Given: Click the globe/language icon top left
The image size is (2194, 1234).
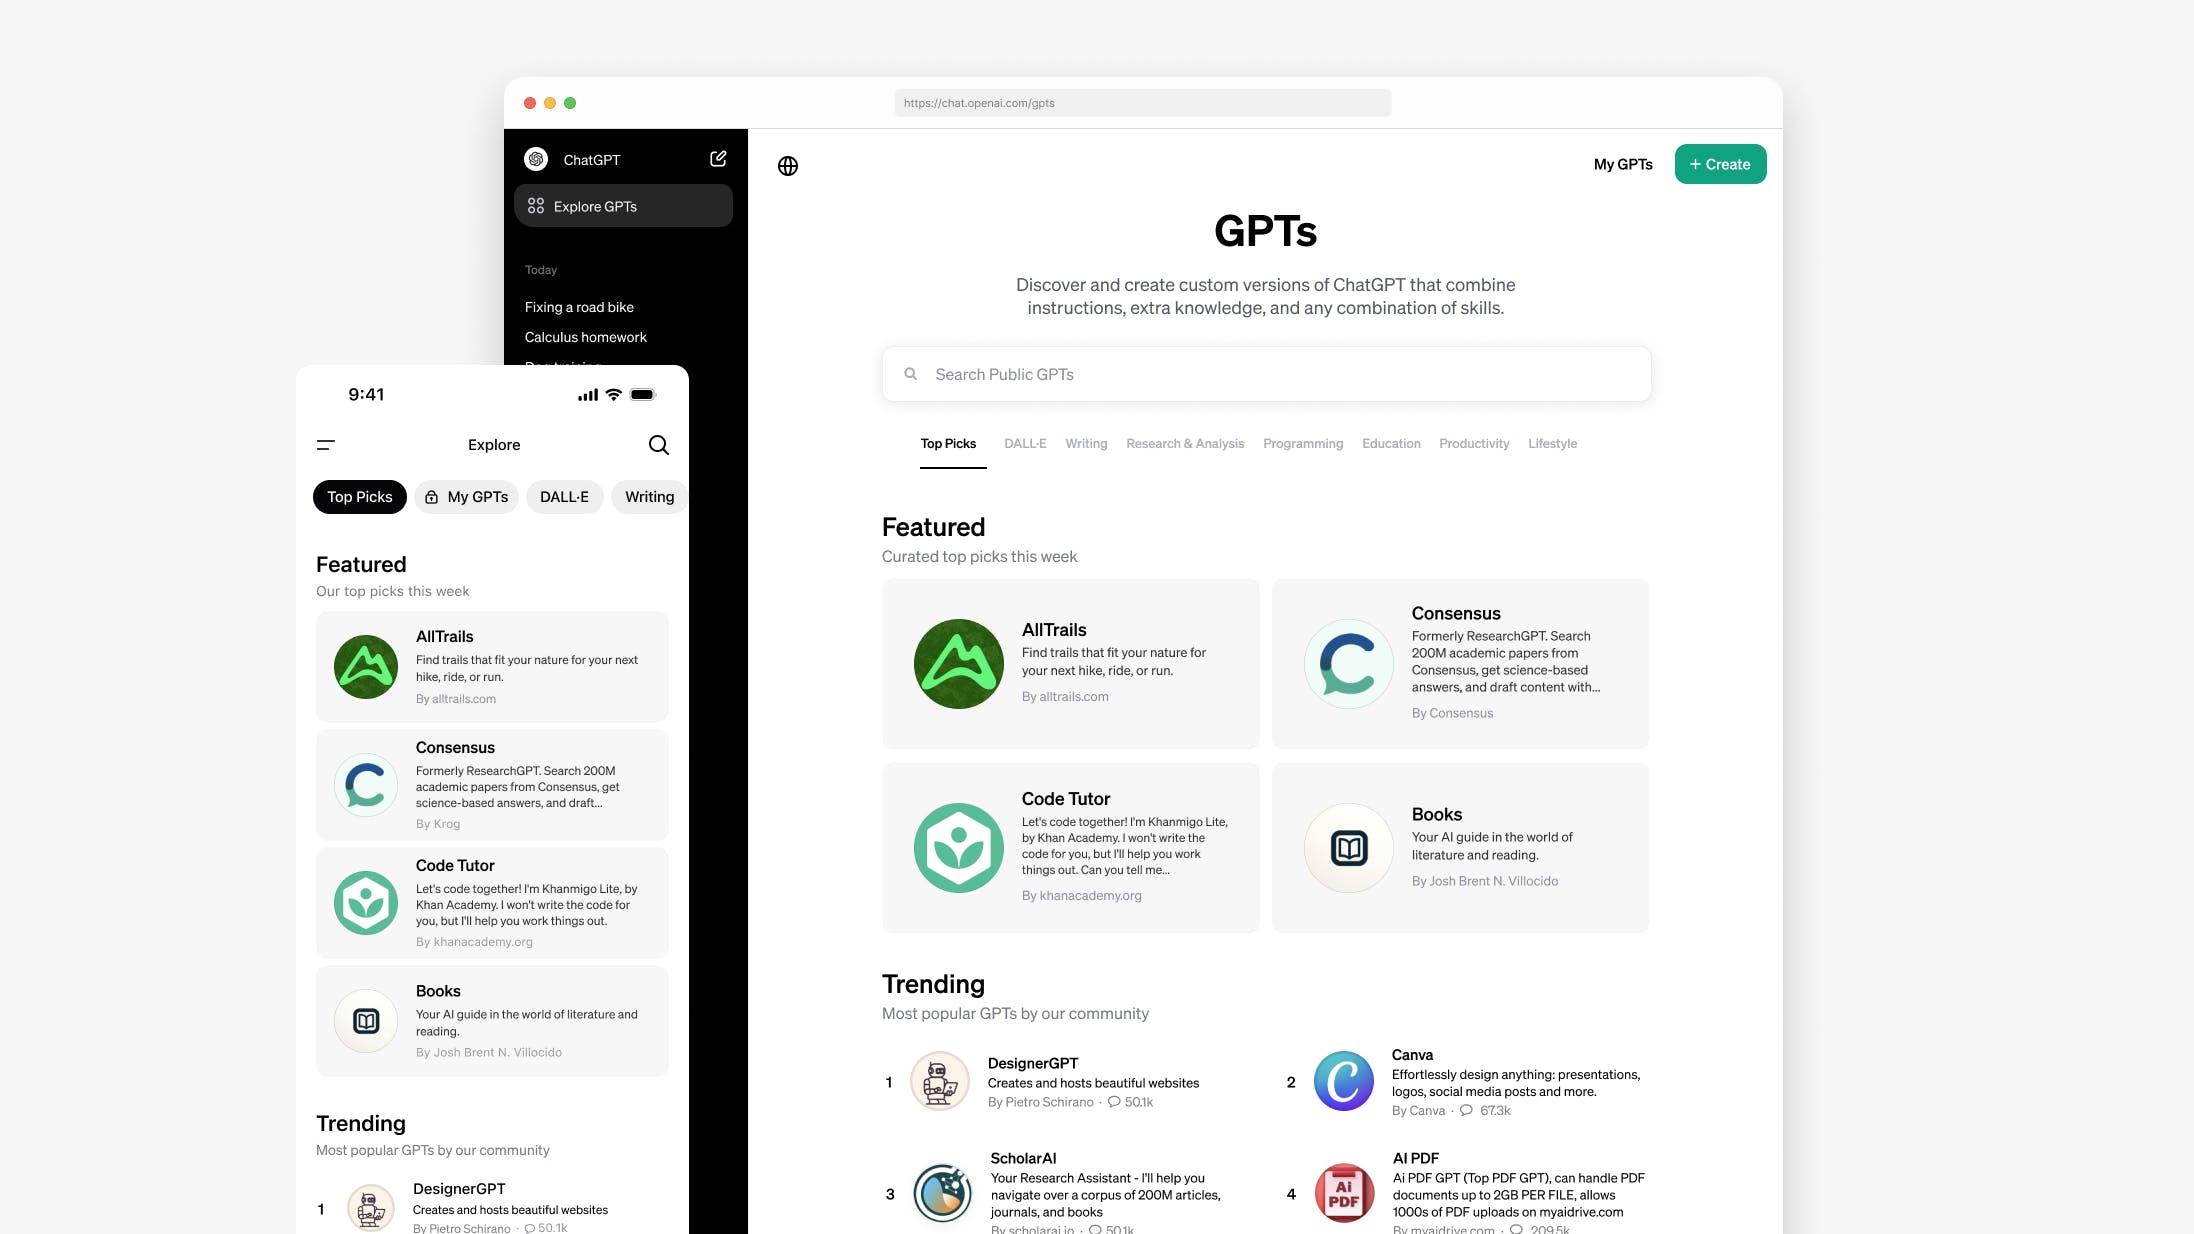Looking at the screenshot, I should tap(788, 164).
